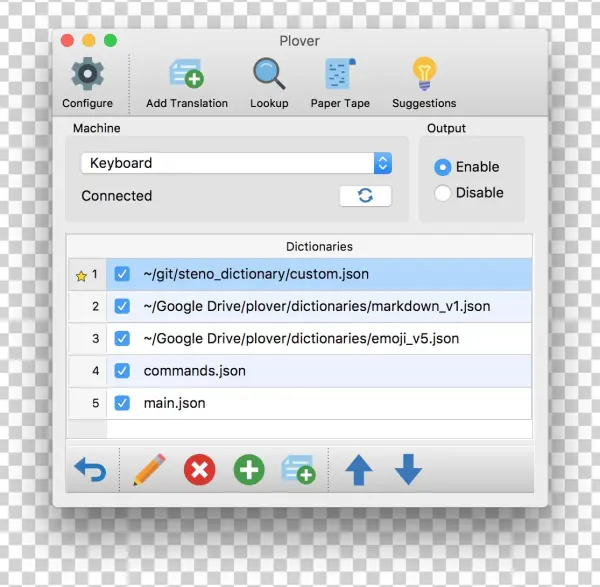Close the Plover window red button
Viewport: 600px width, 587px height.
click(x=67, y=41)
